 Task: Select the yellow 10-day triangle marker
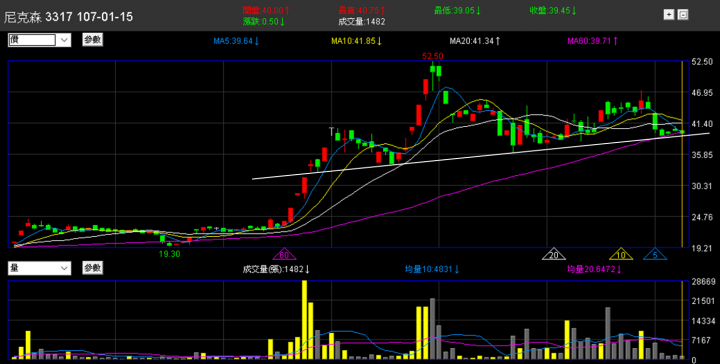621,254
